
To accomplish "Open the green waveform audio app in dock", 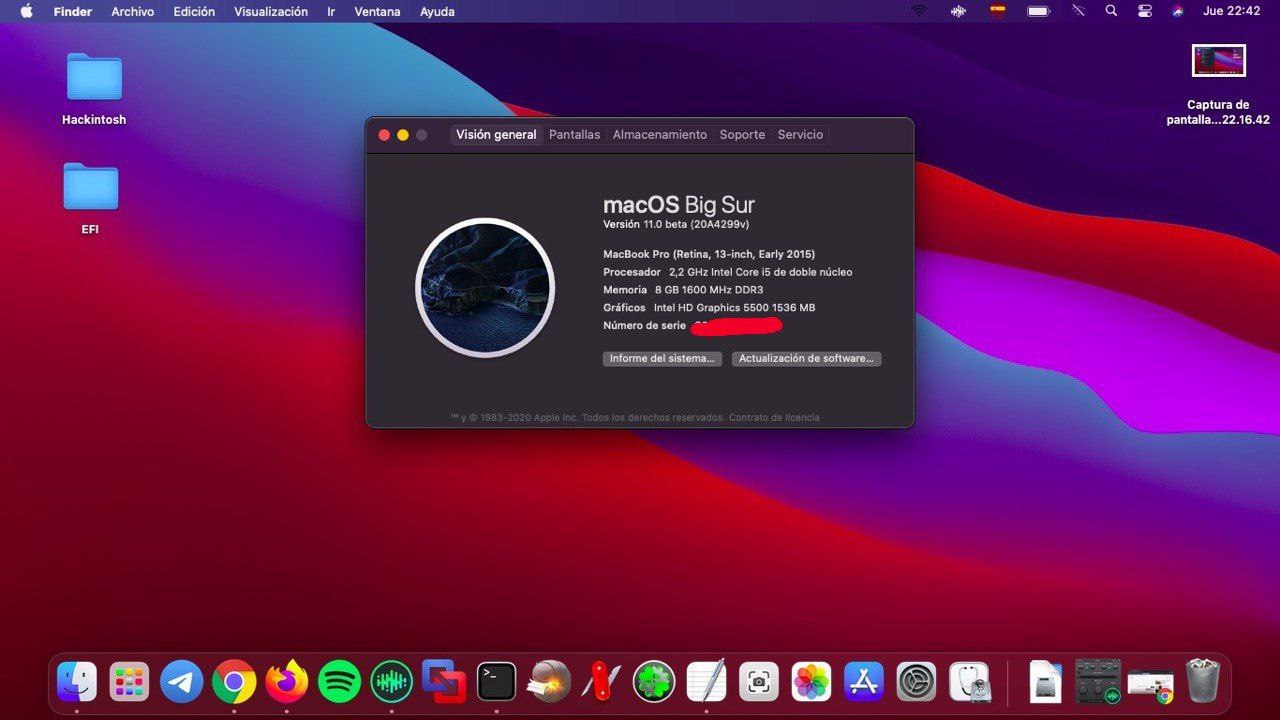I will 391,682.
